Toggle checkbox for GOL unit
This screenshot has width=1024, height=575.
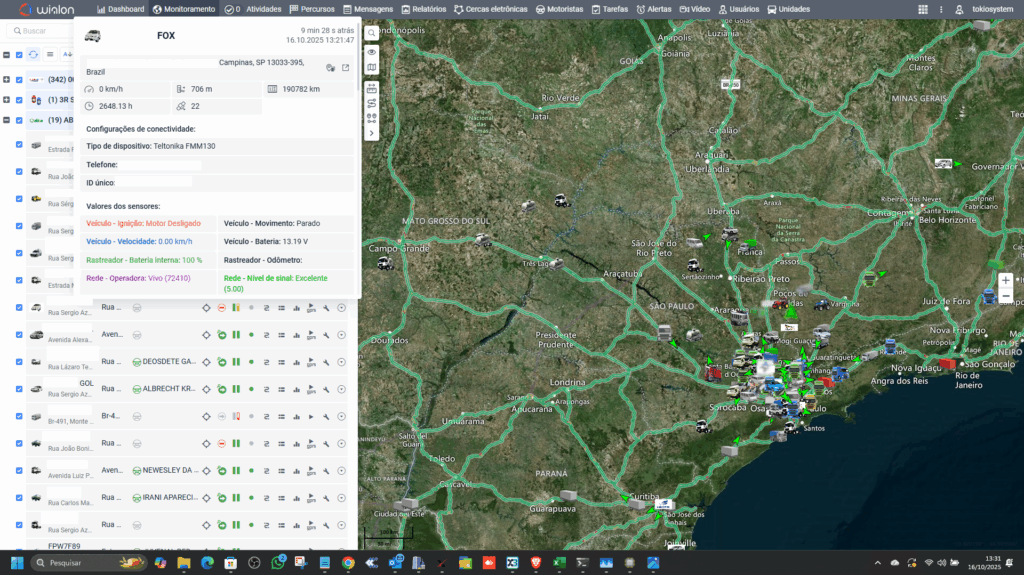[x=19, y=389]
